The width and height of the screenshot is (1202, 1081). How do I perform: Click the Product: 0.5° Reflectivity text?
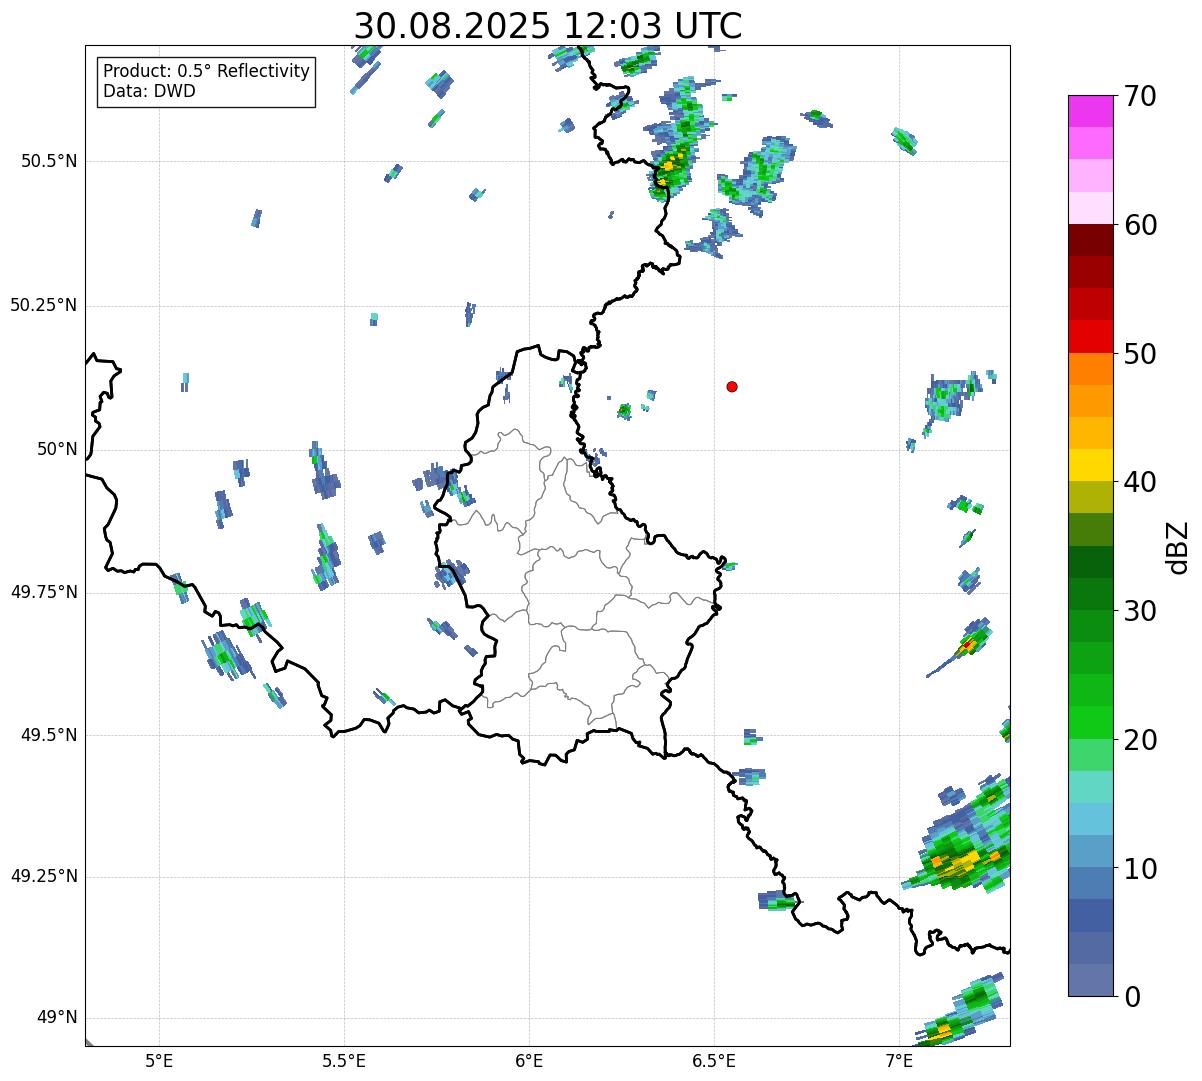206,72
